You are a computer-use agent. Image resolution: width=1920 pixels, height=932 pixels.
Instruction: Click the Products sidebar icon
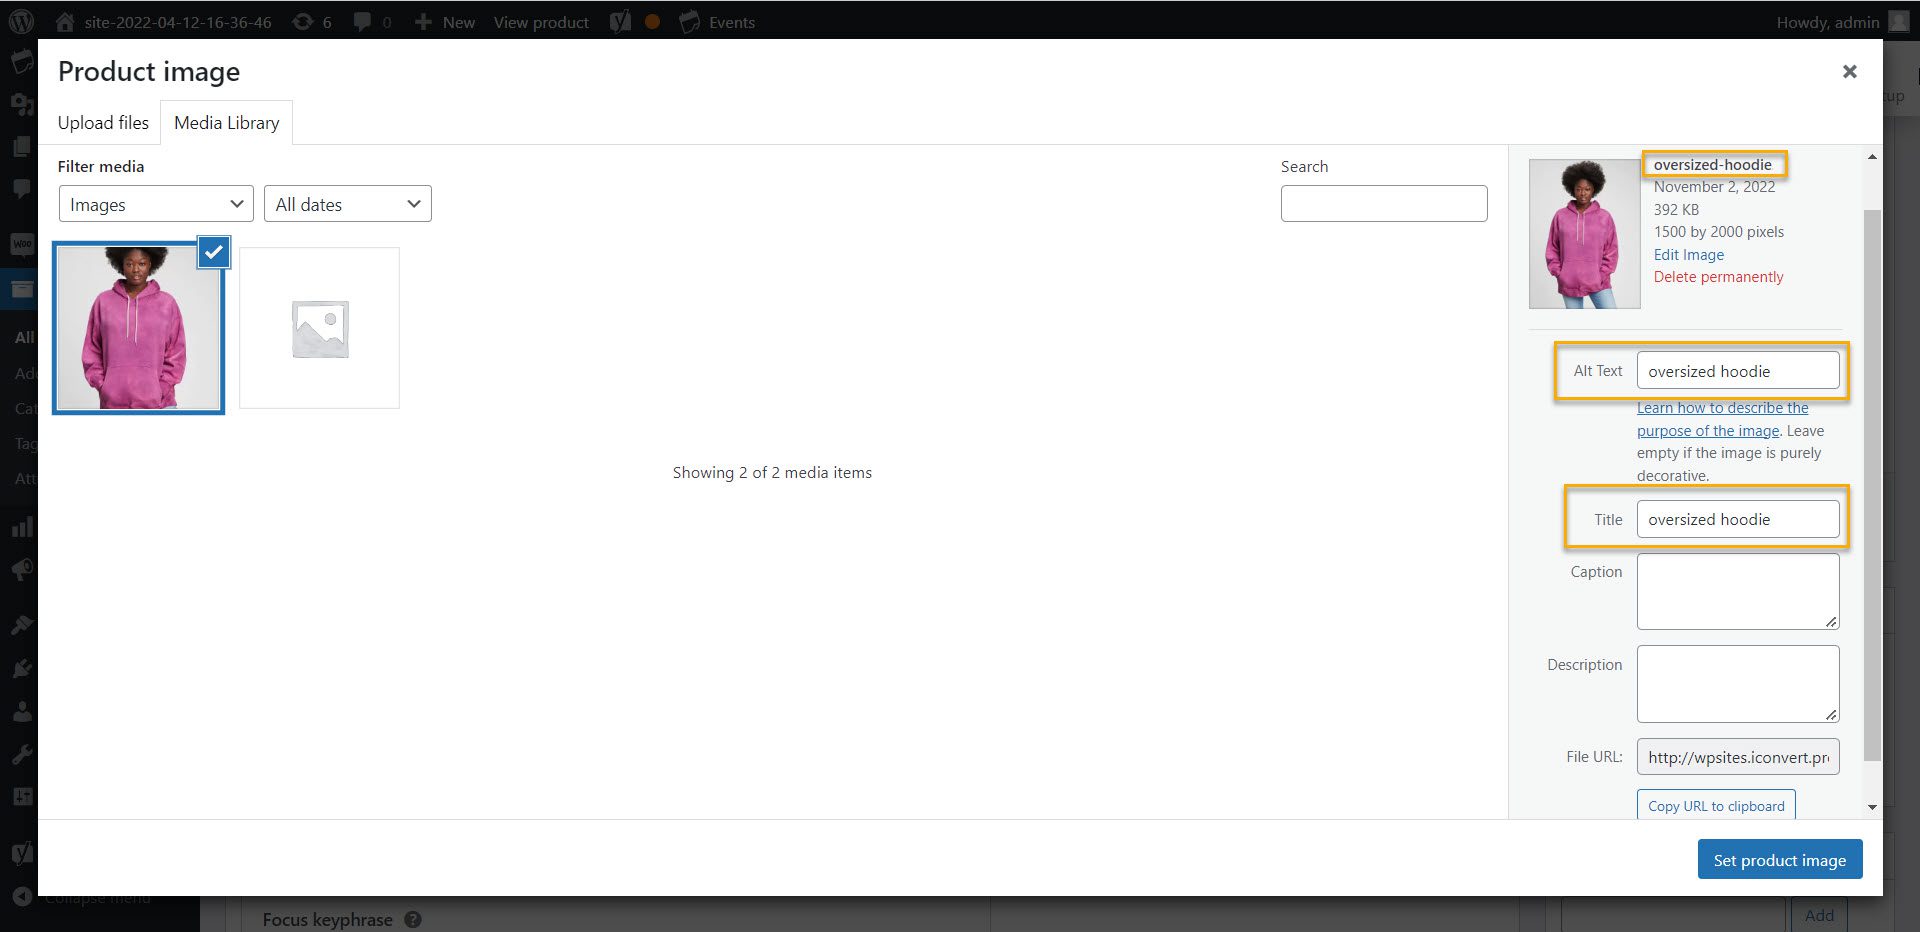click(21, 290)
